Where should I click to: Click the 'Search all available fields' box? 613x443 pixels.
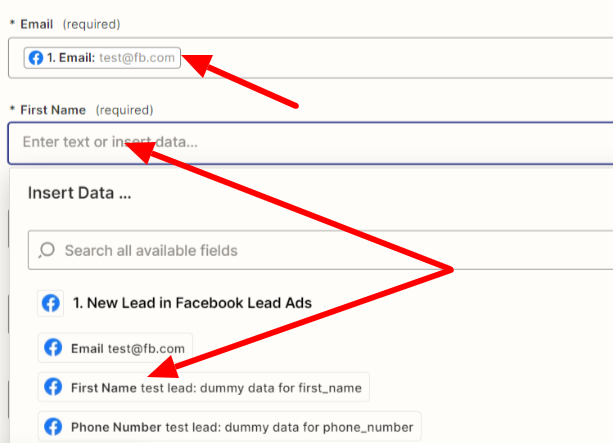(321, 250)
